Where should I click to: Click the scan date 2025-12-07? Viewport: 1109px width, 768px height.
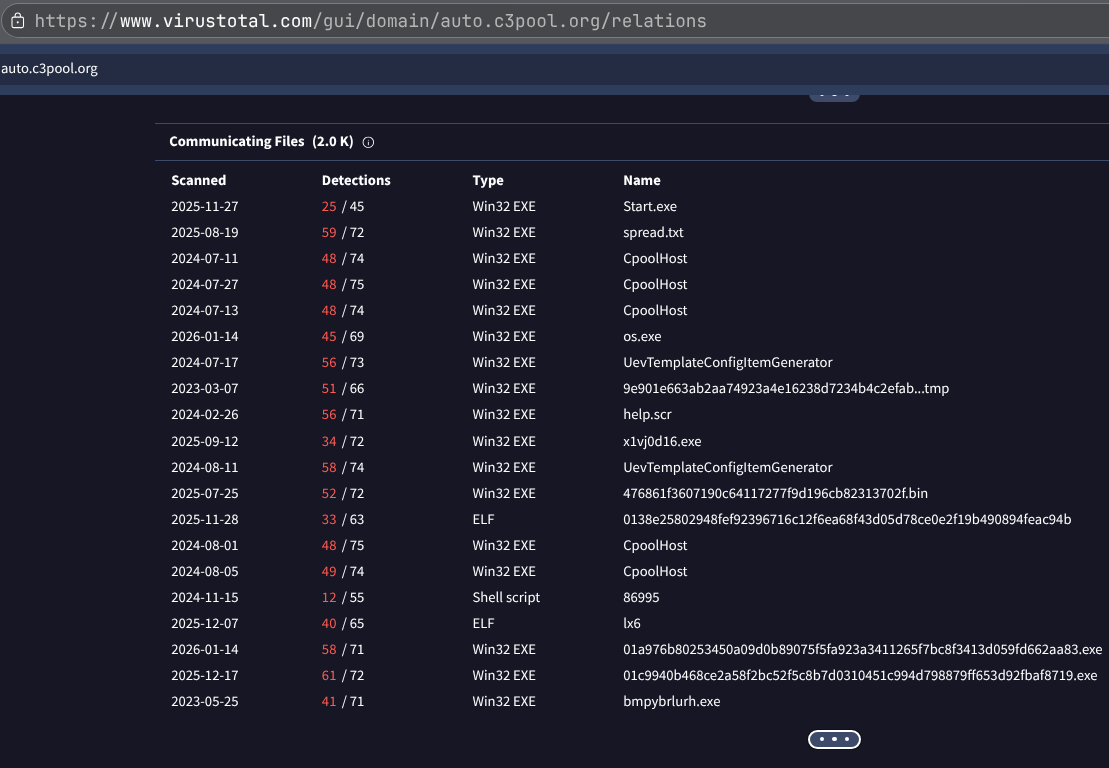(204, 624)
